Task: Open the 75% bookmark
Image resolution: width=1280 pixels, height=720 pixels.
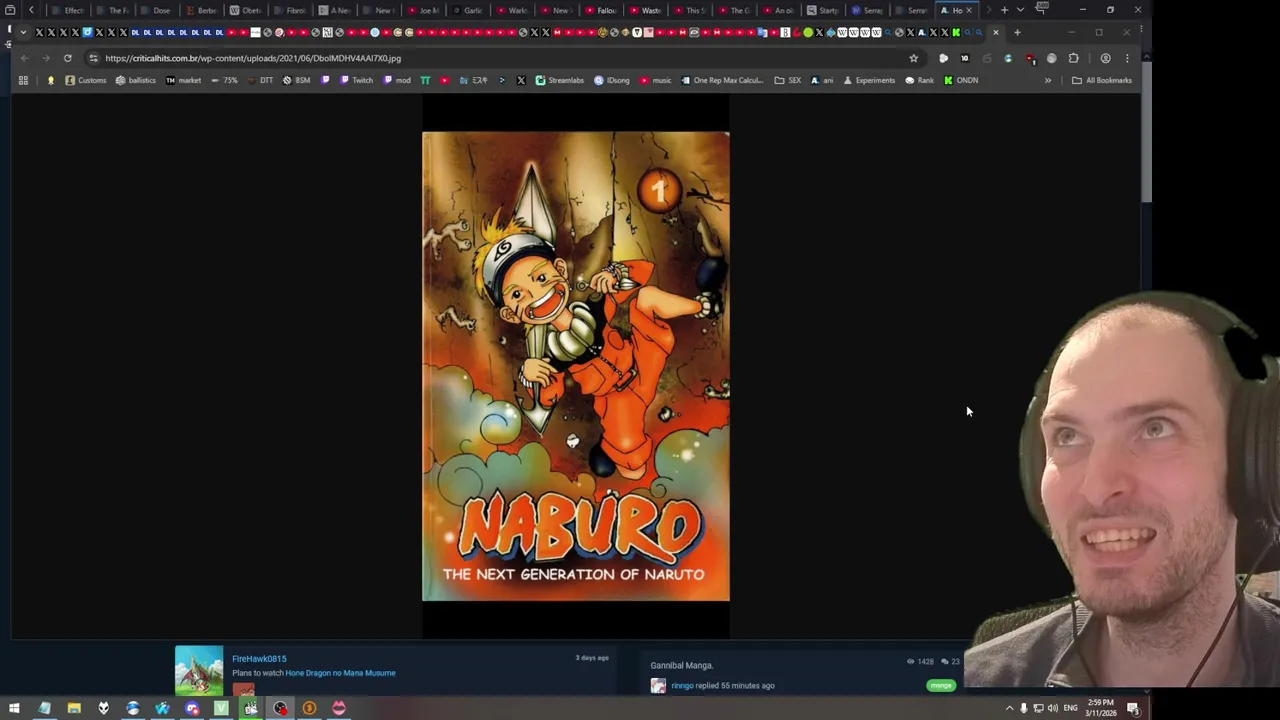Action: coord(224,80)
